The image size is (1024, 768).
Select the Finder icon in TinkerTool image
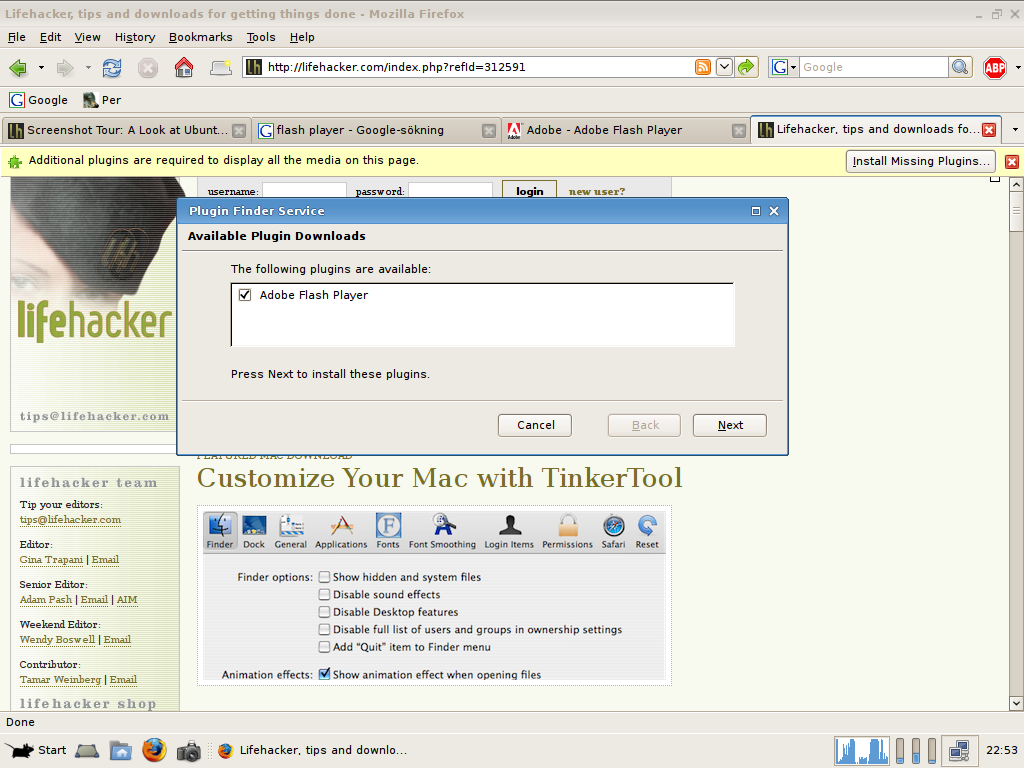pos(219,531)
